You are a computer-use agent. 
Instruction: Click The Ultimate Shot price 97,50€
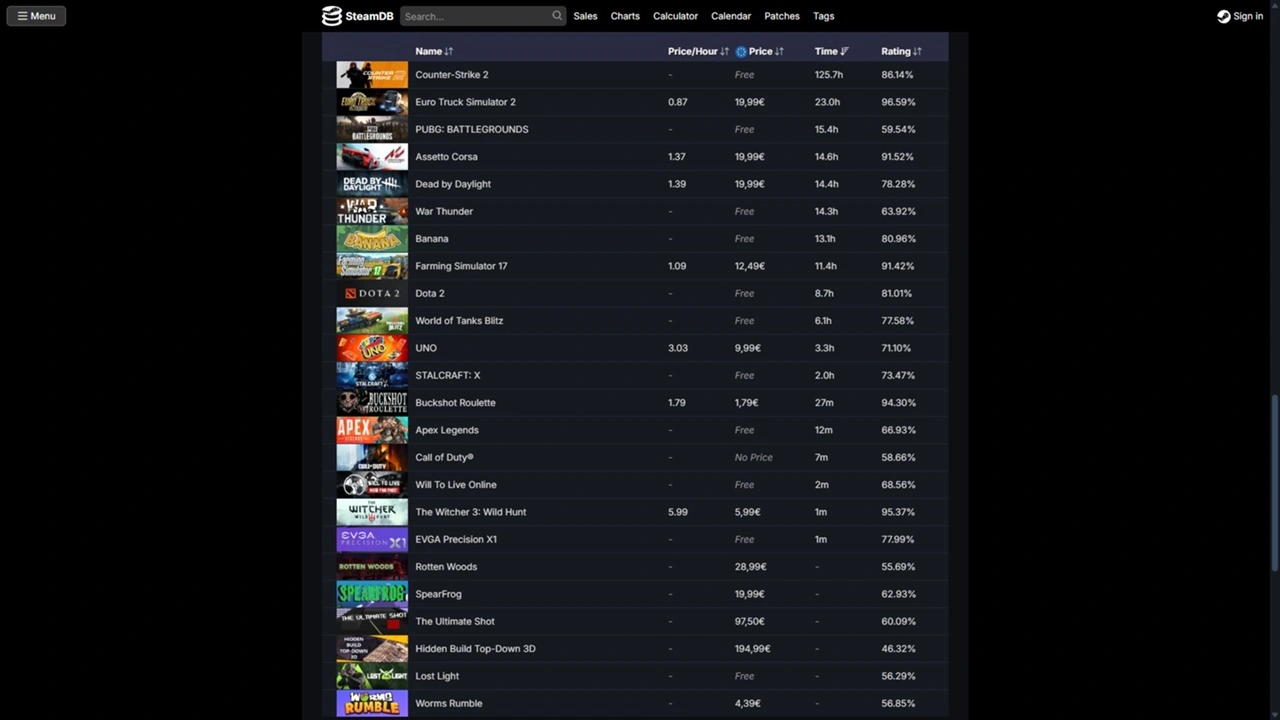coord(751,621)
